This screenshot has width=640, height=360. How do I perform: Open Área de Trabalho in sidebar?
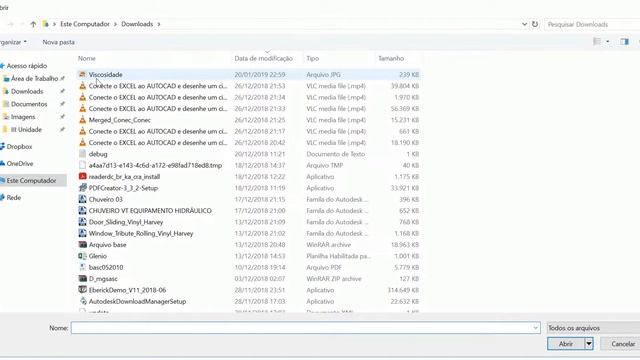click(x=34, y=78)
